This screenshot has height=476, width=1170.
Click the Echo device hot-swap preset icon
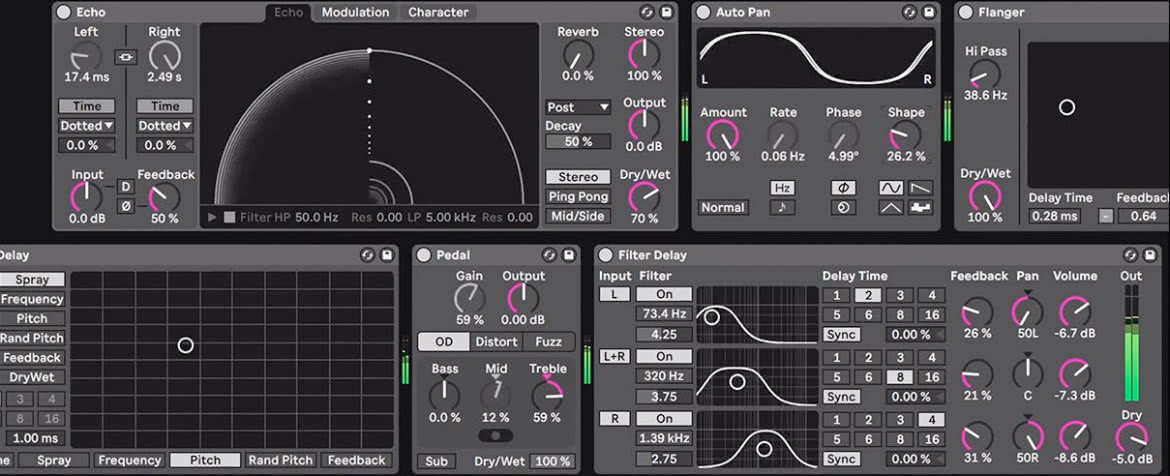pos(647,12)
